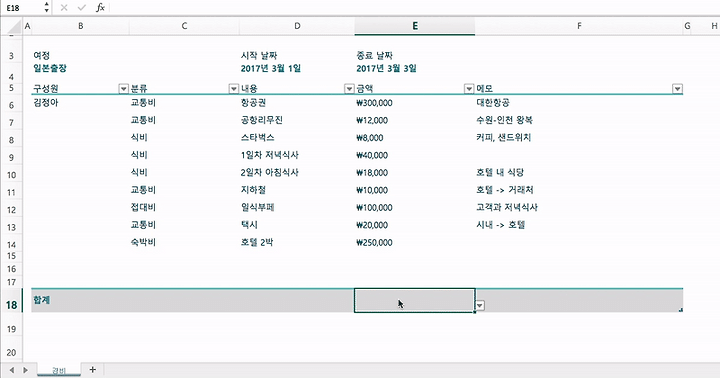Image resolution: width=720 pixels, height=378 pixels.
Task: Go to previous sheet with left arrow
Action: pyautogui.click(x=11, y=370)
